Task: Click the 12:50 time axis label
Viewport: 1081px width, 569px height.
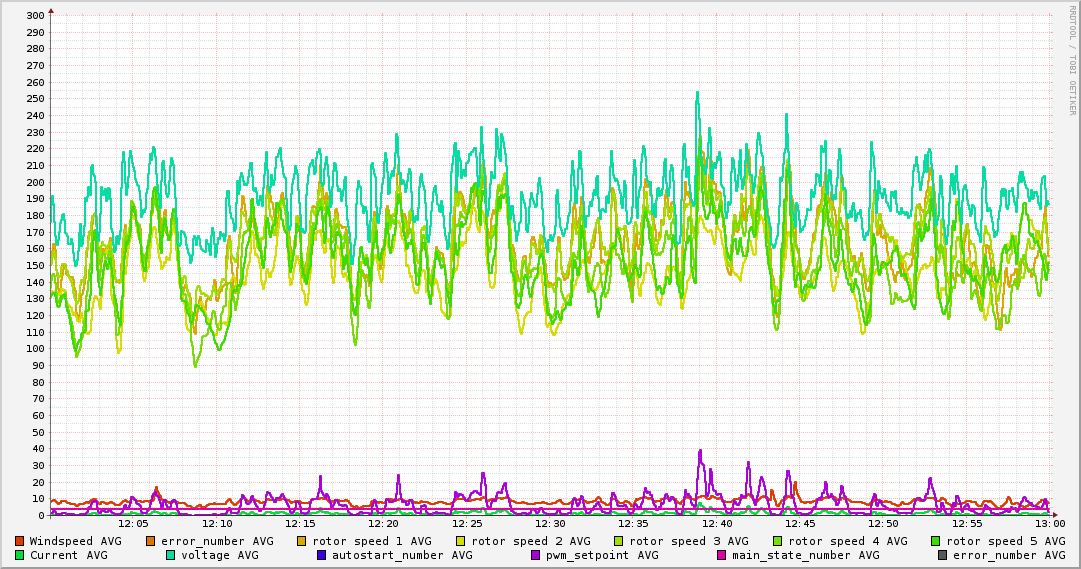Action: [x=884, y=524]
